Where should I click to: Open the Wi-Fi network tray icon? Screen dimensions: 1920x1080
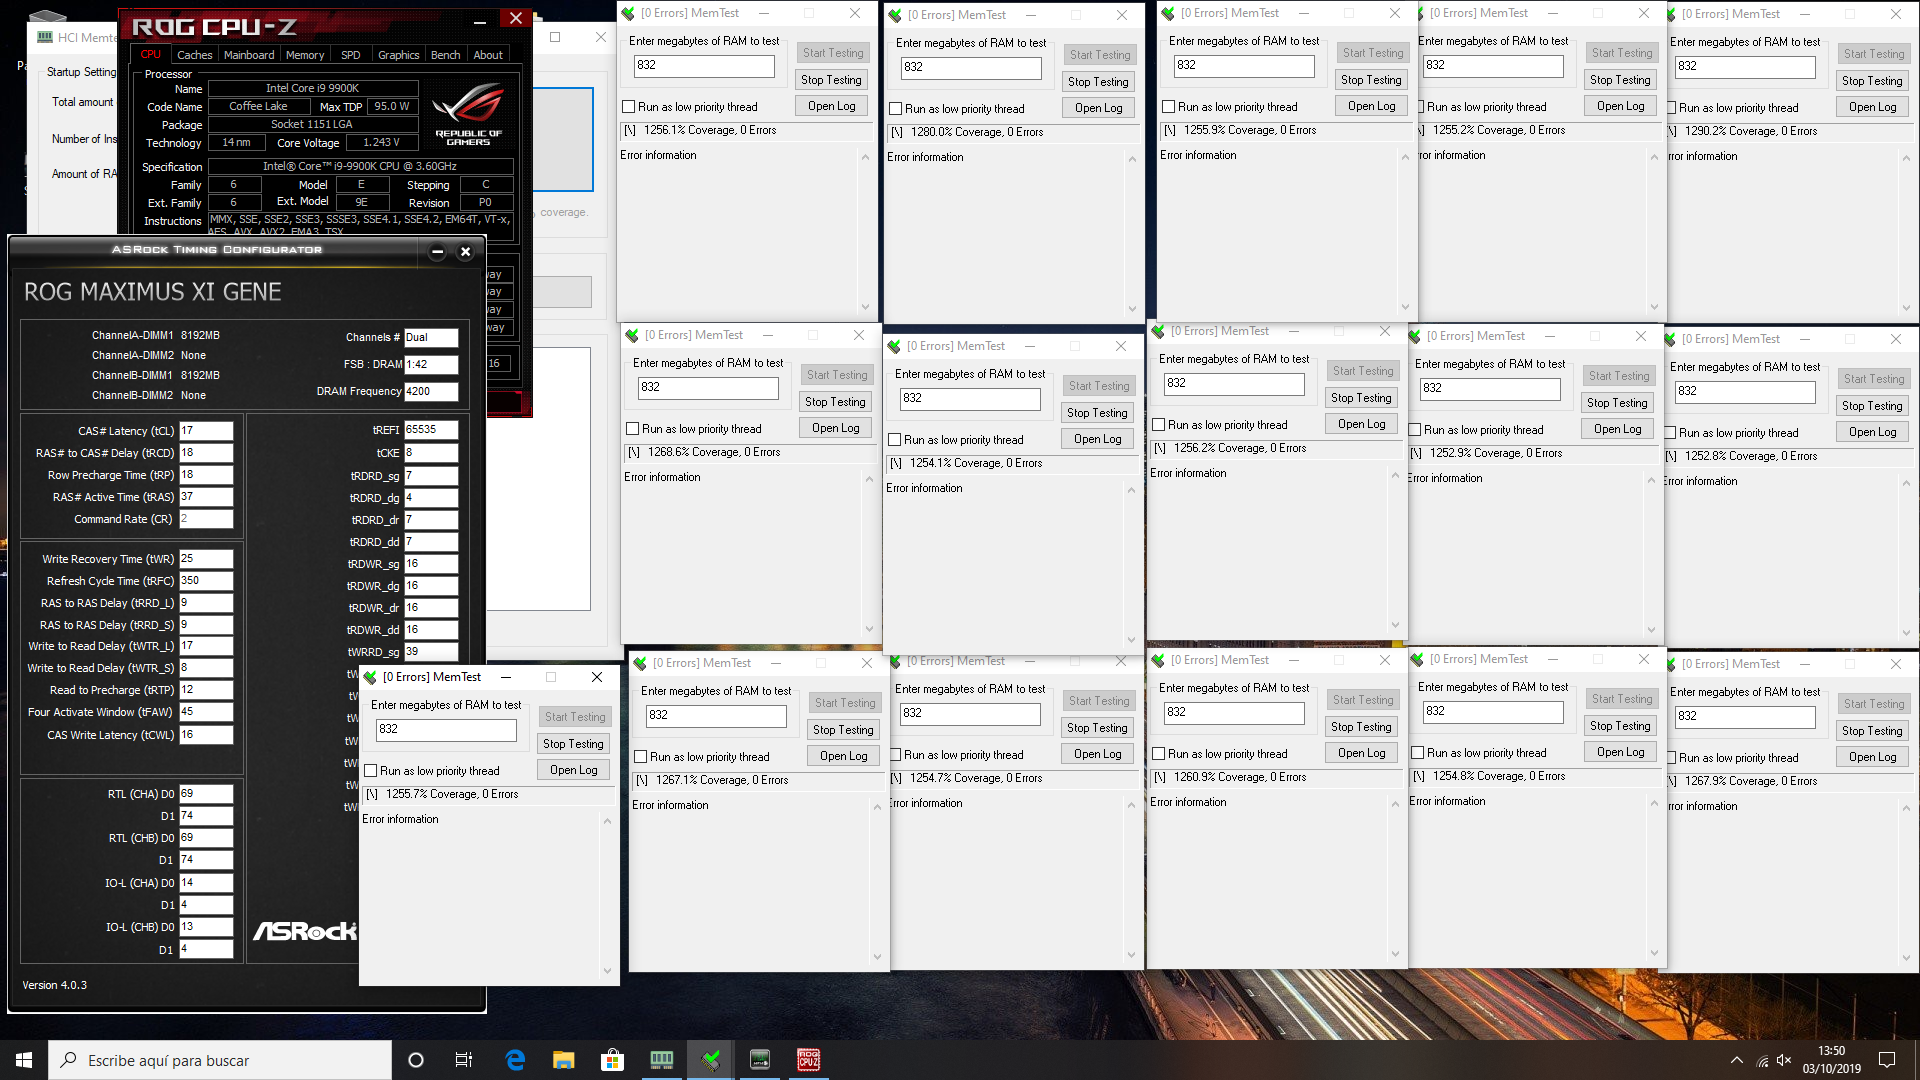(1762, 1060)
